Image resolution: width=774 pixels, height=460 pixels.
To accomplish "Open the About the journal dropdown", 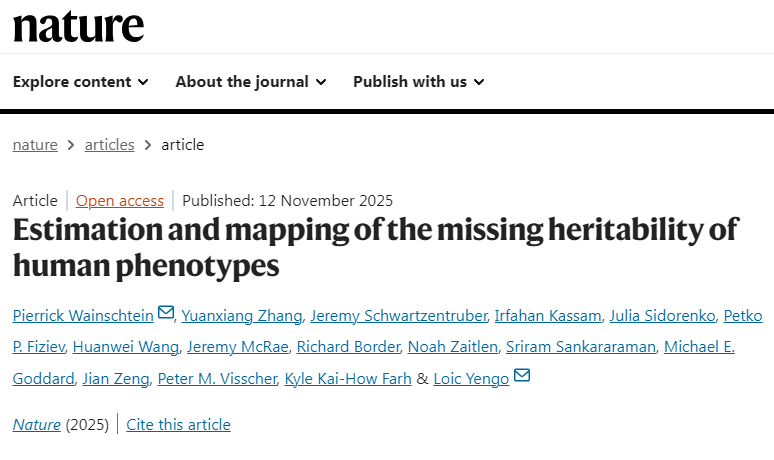I will (x=250, y=82).
